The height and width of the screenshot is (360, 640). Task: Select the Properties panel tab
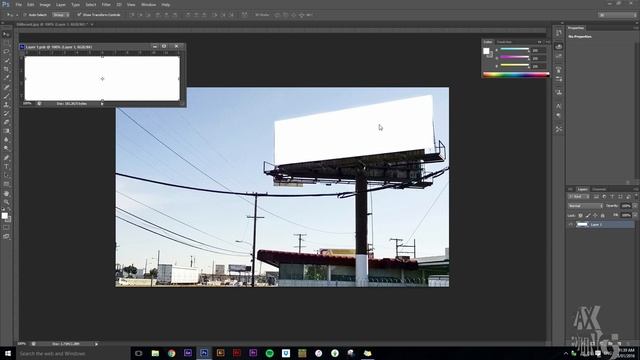576,28
